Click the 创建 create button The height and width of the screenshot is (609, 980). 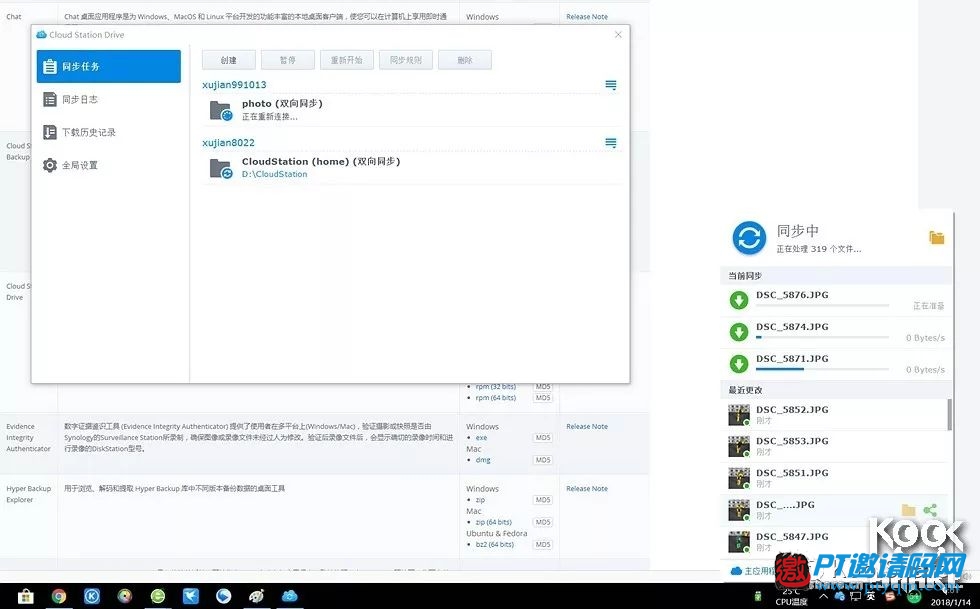pyautogui.click(x=229, y=60)
